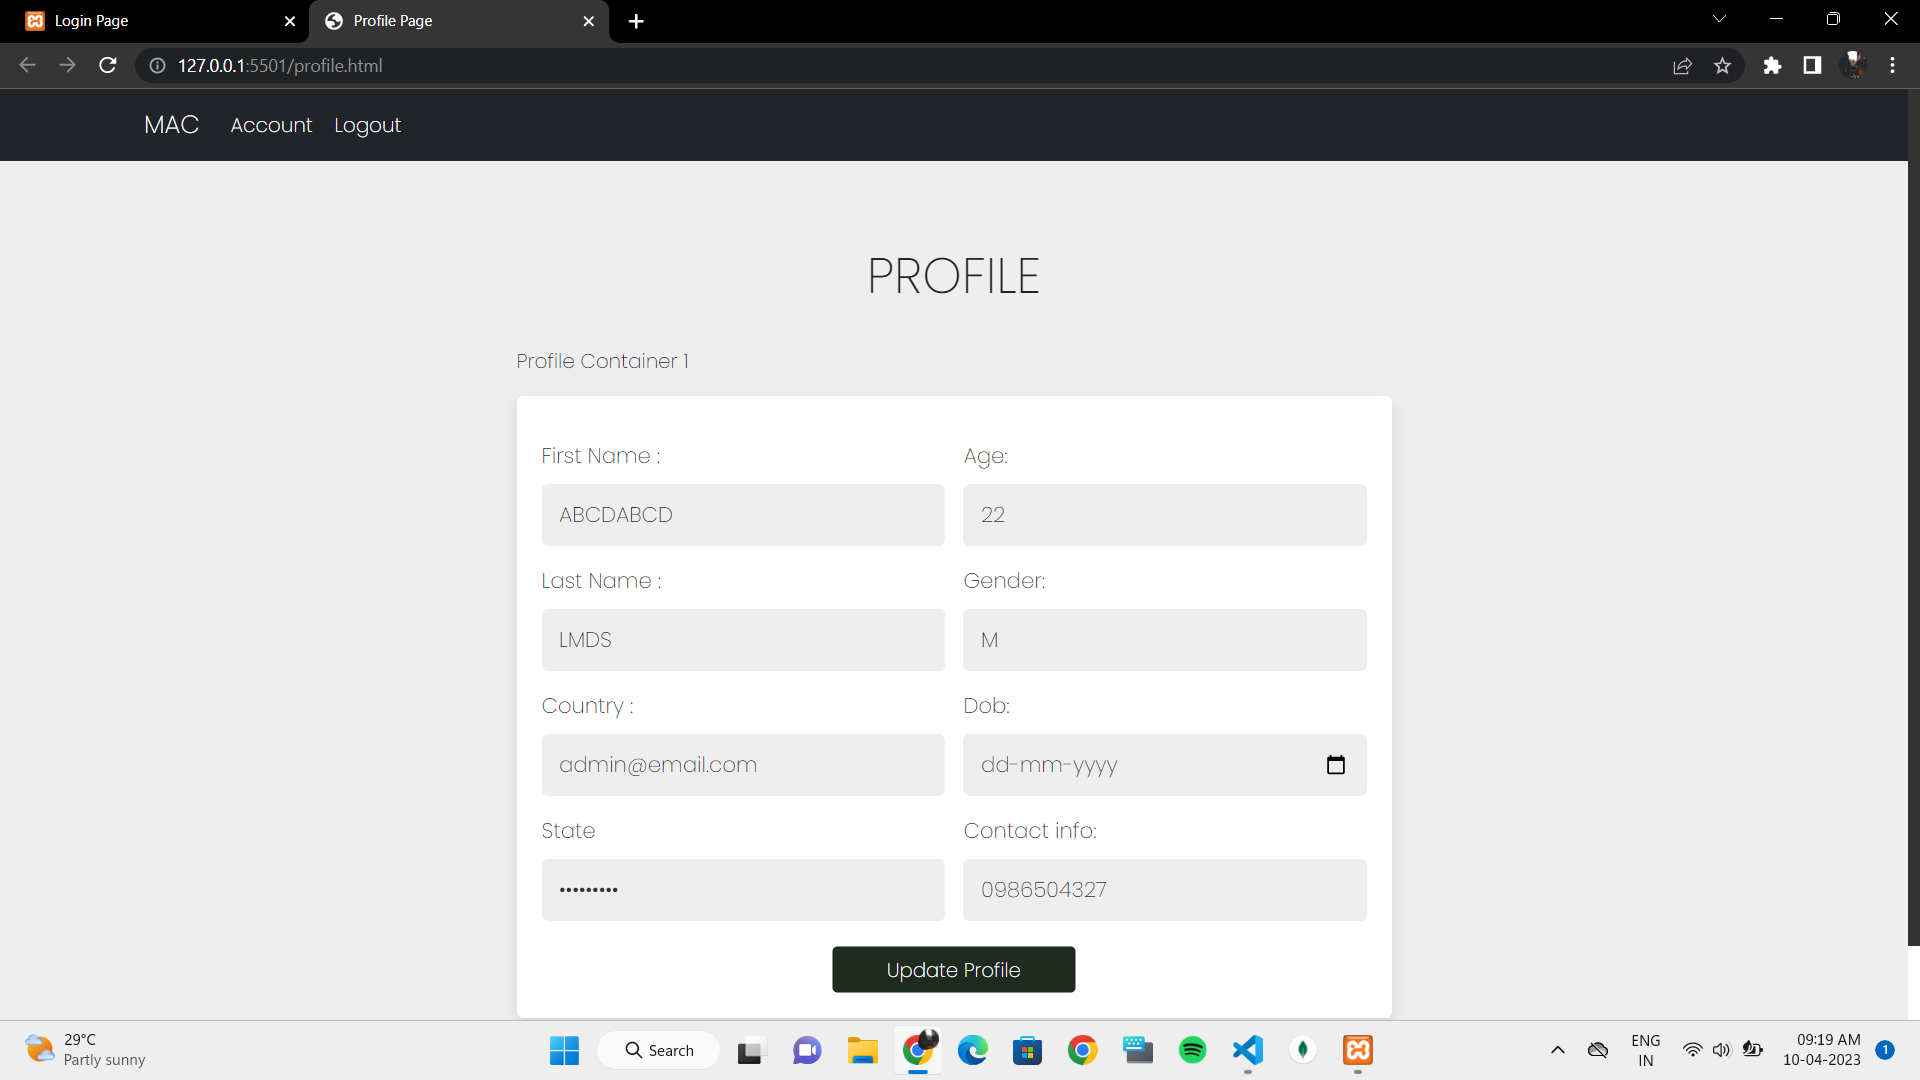This screenshot has width=1920, height=1080.
Task: Launch Visual Studio Code from the taskbar
Action: [x=1246, y=1050]
